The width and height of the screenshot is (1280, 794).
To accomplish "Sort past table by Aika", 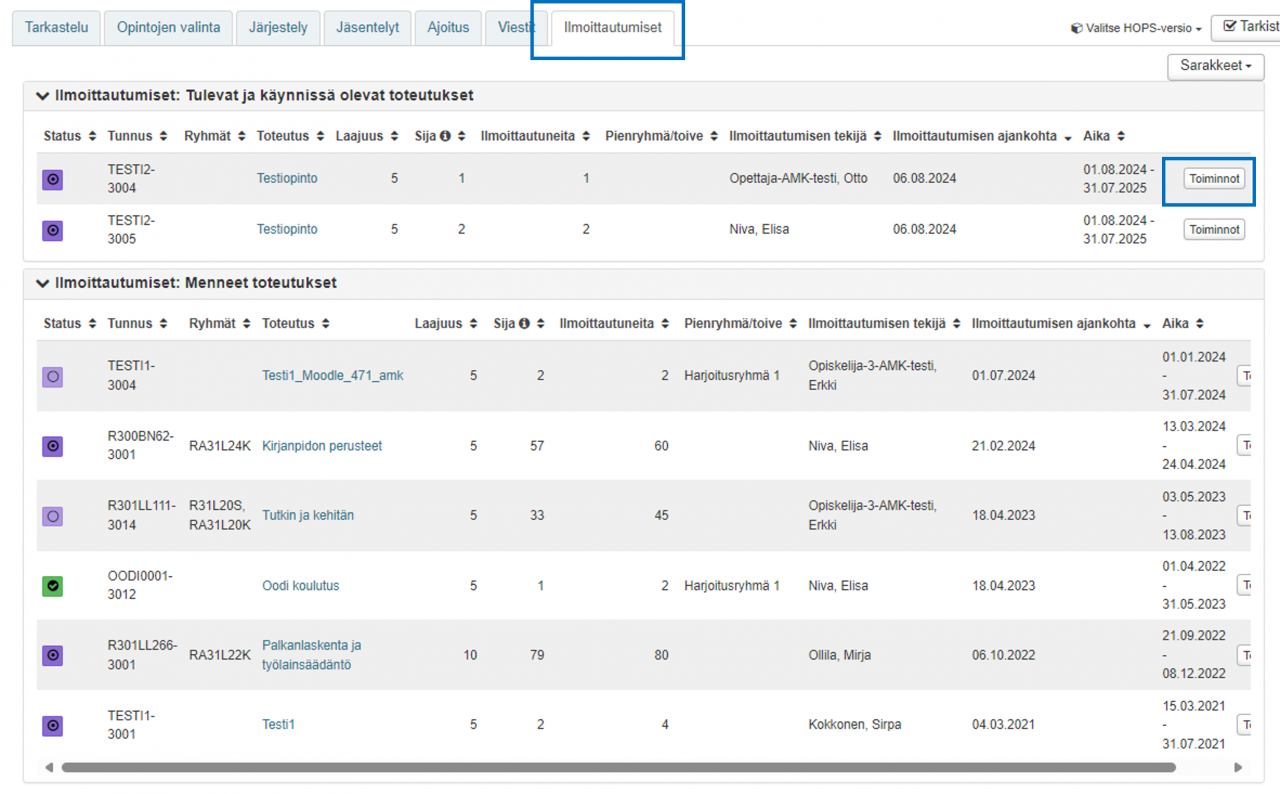I will [1183, 324].
